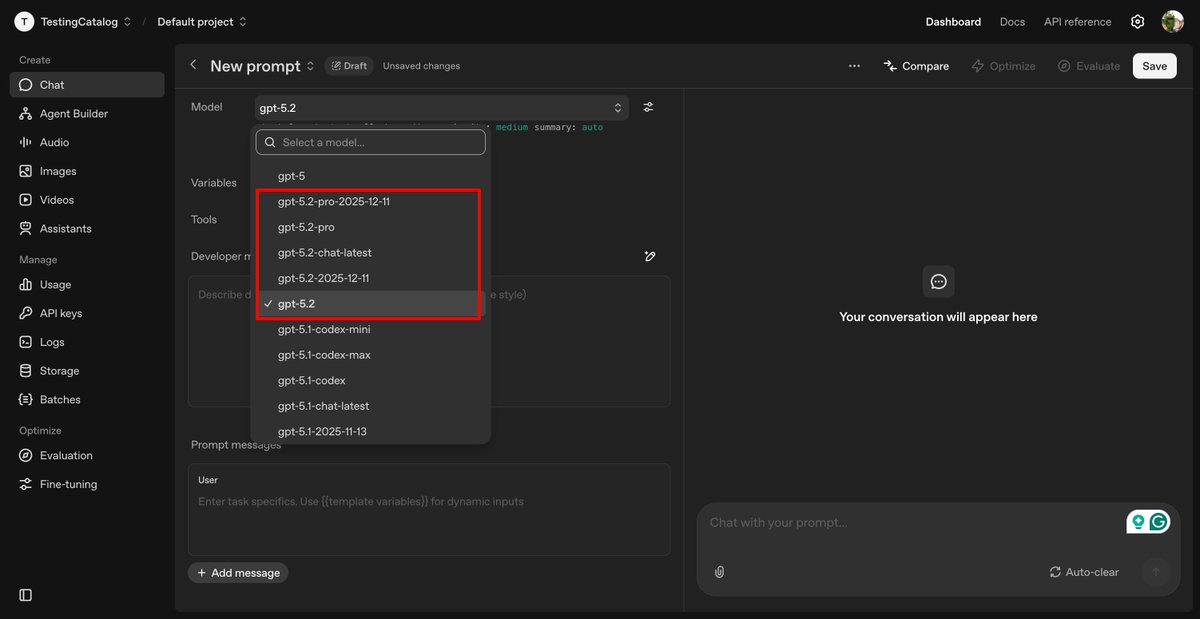Click the Draft status badge
Screen dimensions: 1200x619
pyautogui.click(x=349, y=66)
